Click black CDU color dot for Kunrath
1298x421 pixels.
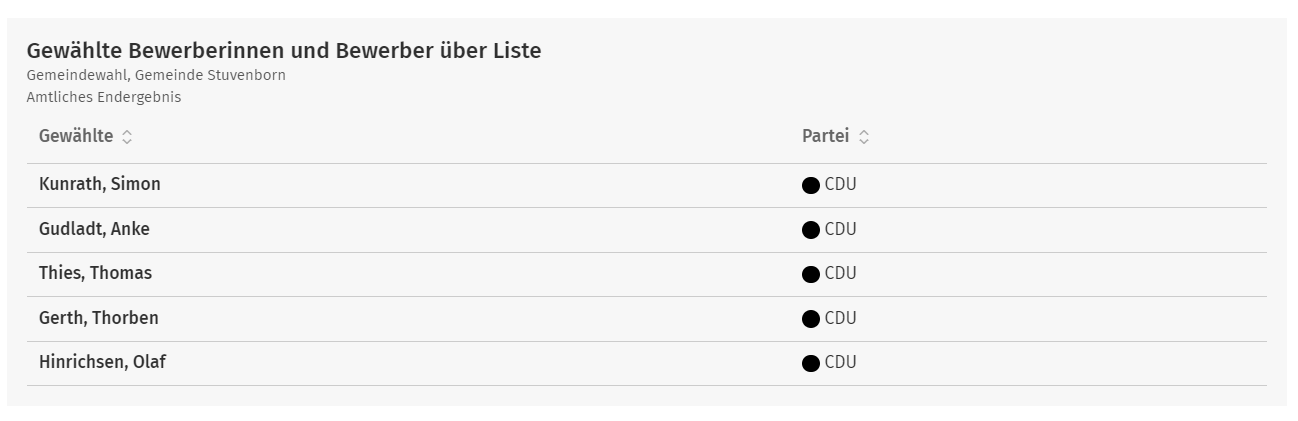pyautogui.click(x=811, y=186)
